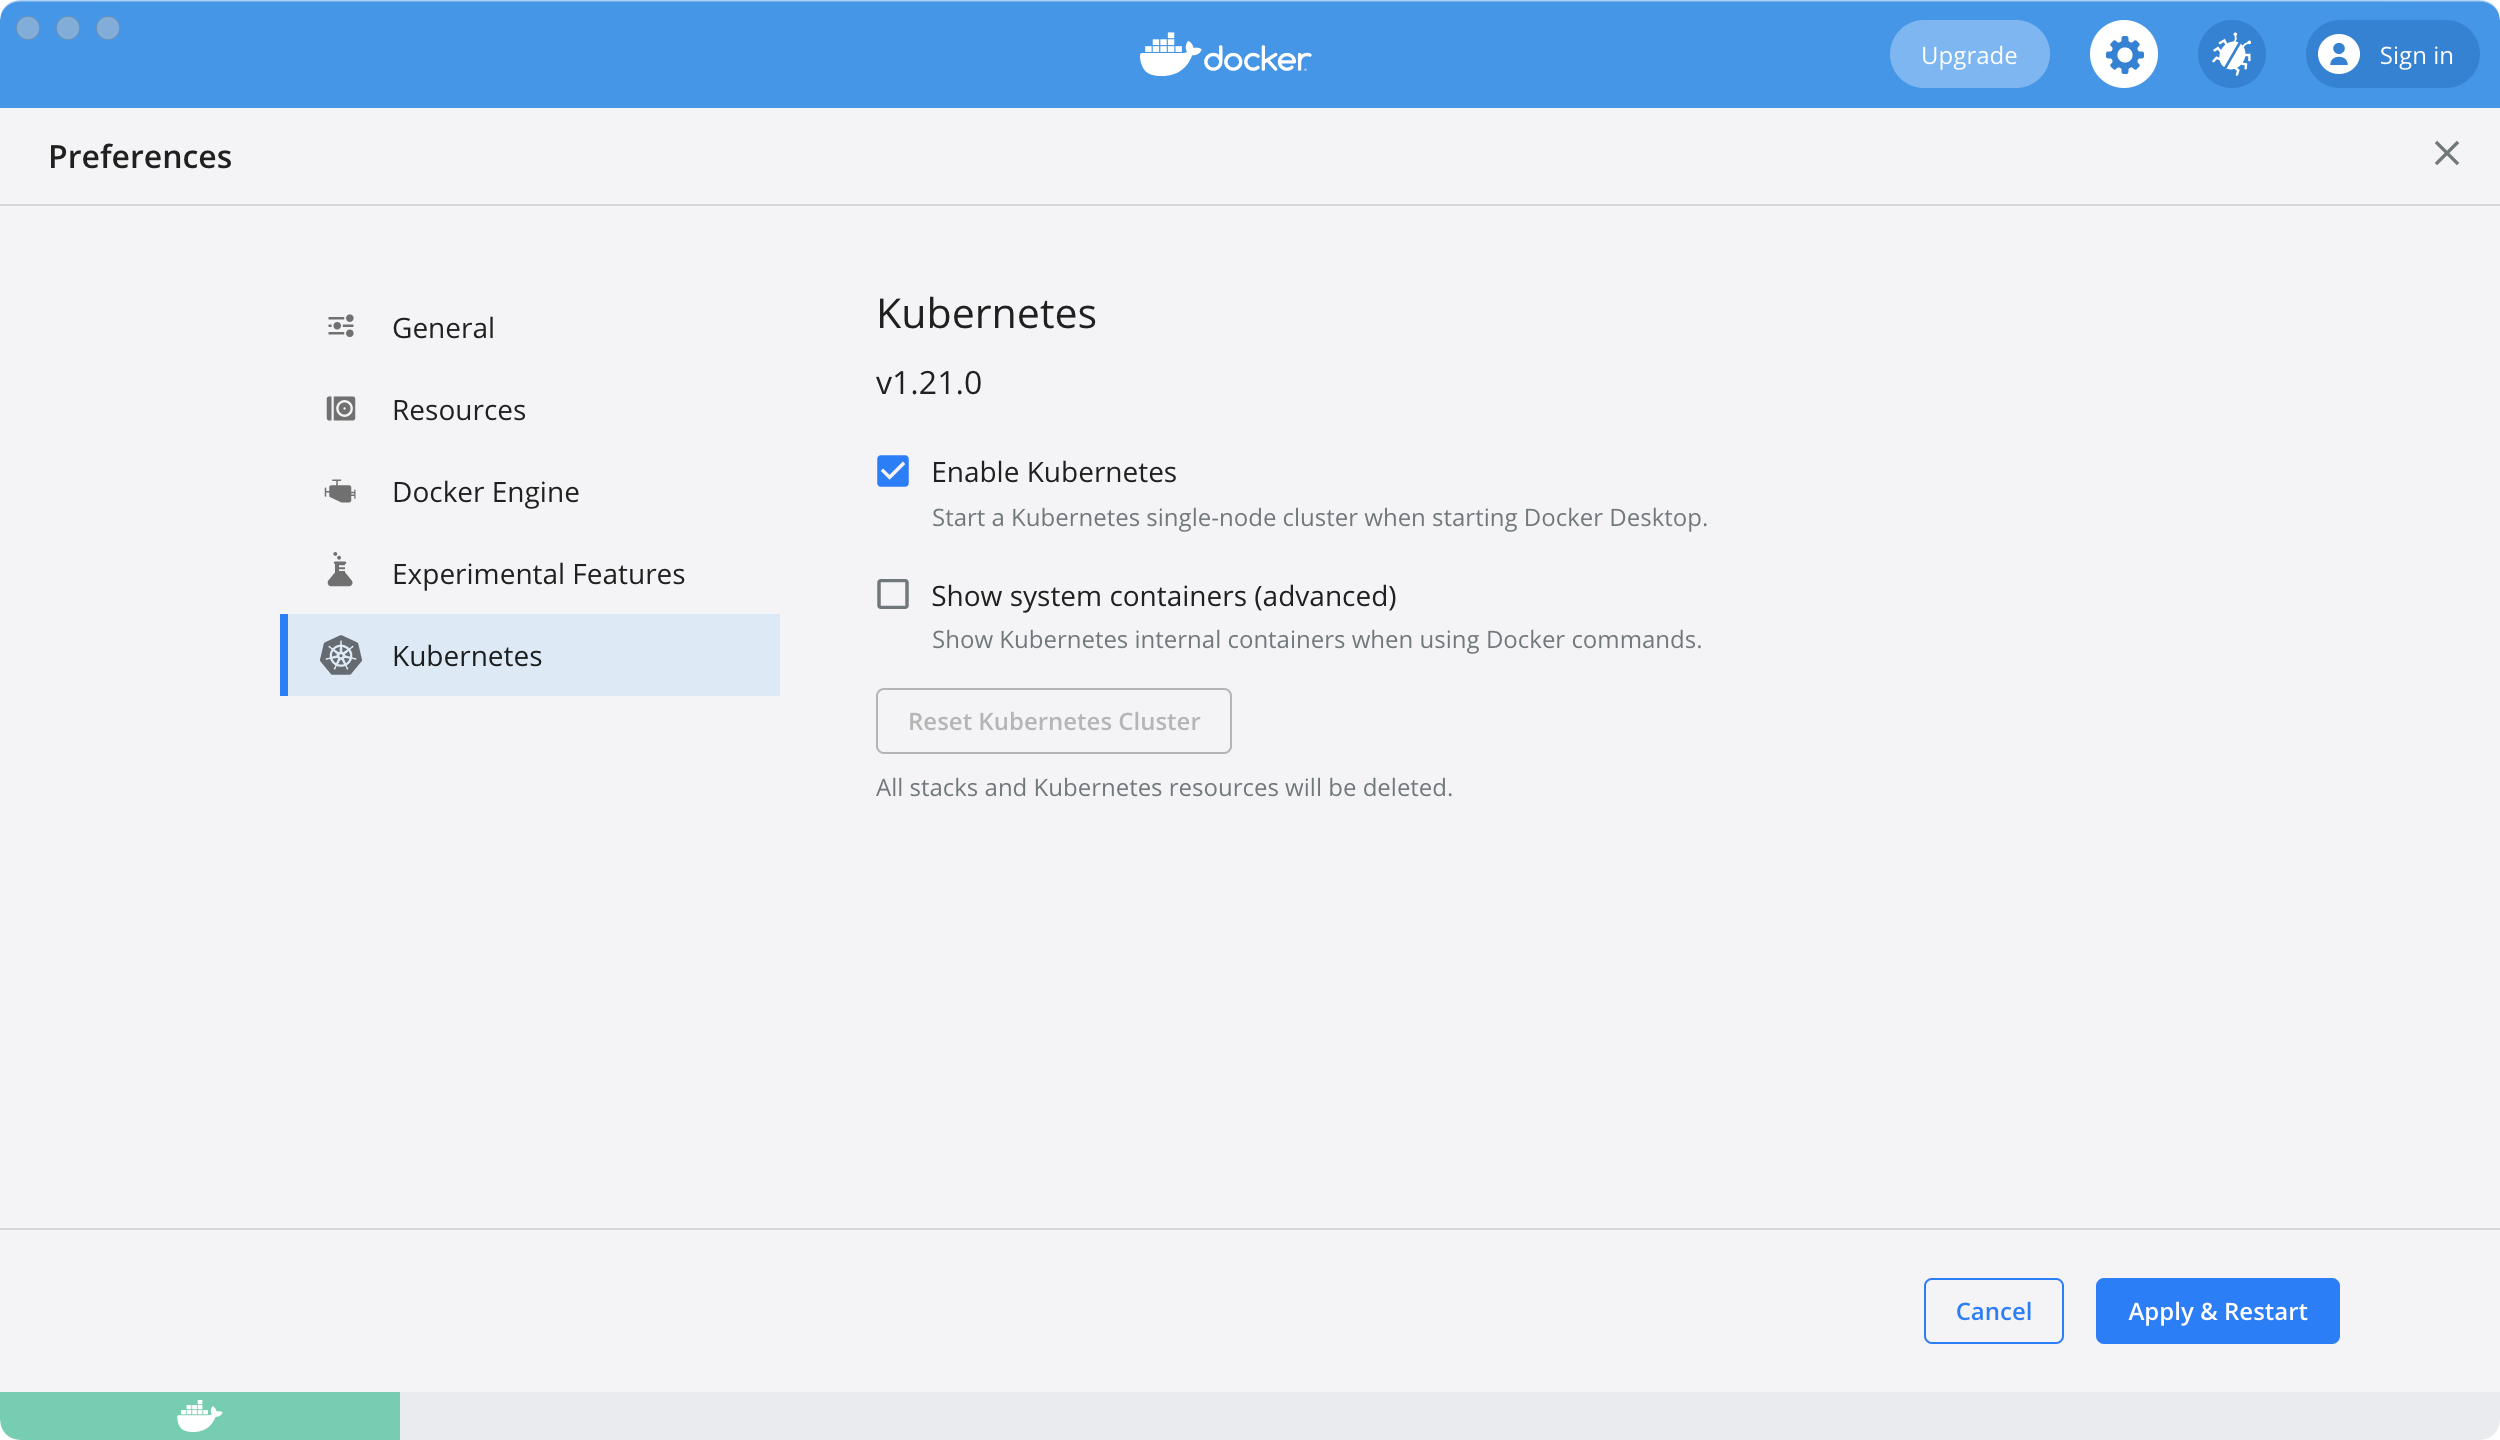Screen dimensions: 2500x1440
Task: Click the Reset Kubernetes Cluster button
Action: (x=1054, y=721)
